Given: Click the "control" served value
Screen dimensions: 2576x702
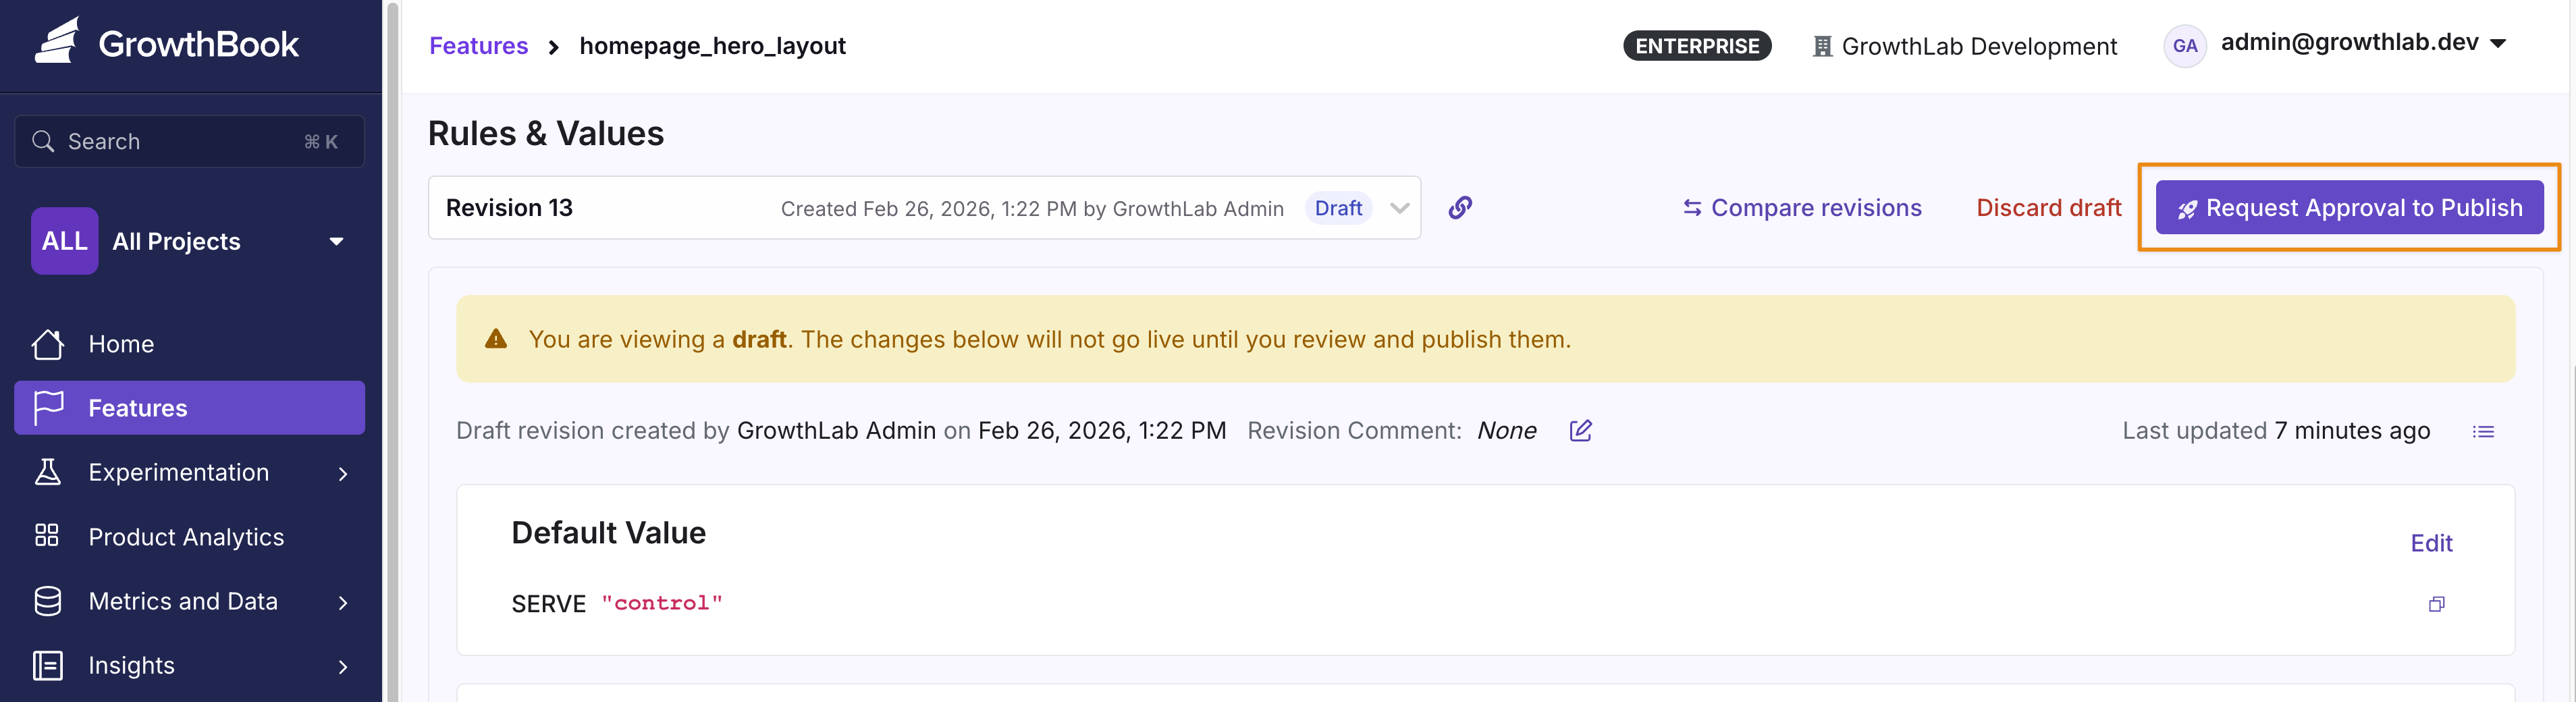Looking at the screenshot, I should tap(661, 603).
